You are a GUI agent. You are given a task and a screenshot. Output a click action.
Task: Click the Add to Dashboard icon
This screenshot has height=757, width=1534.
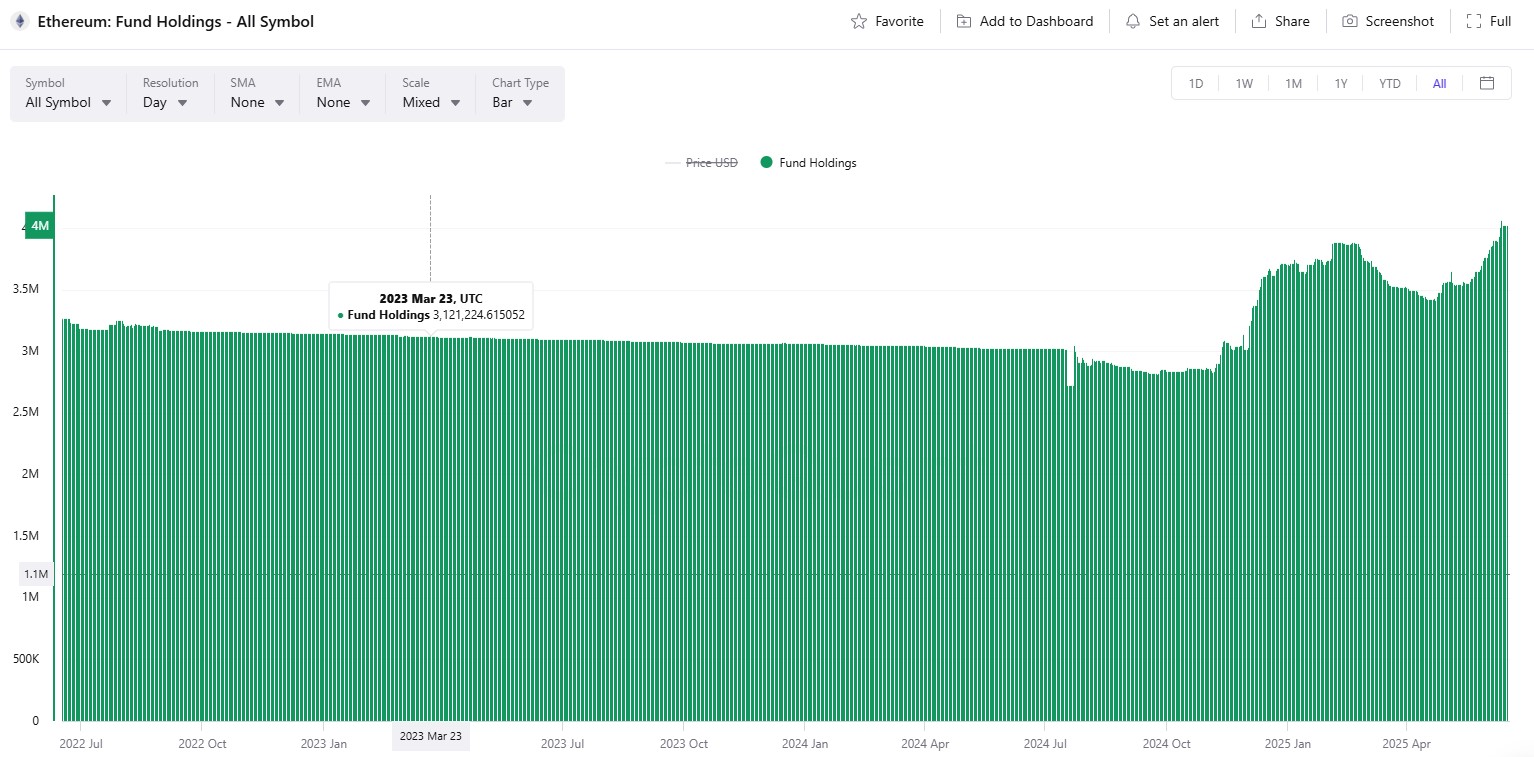click(x=964, y=21)
